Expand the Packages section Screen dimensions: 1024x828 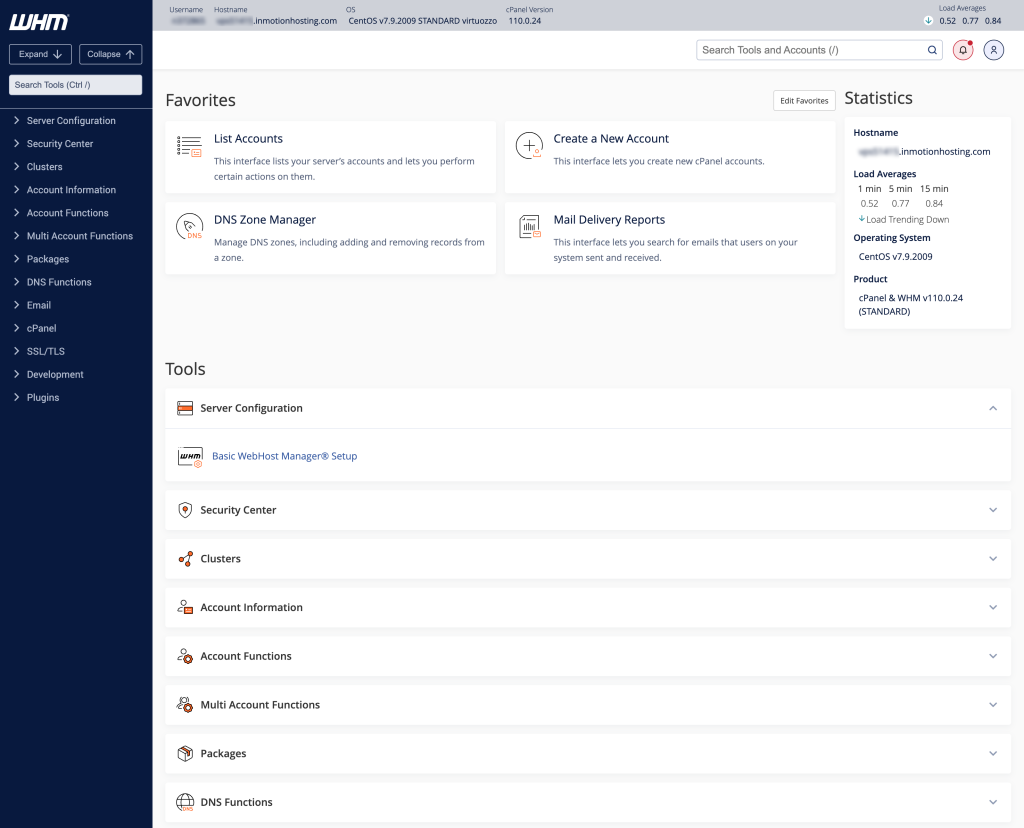point(993,753)
